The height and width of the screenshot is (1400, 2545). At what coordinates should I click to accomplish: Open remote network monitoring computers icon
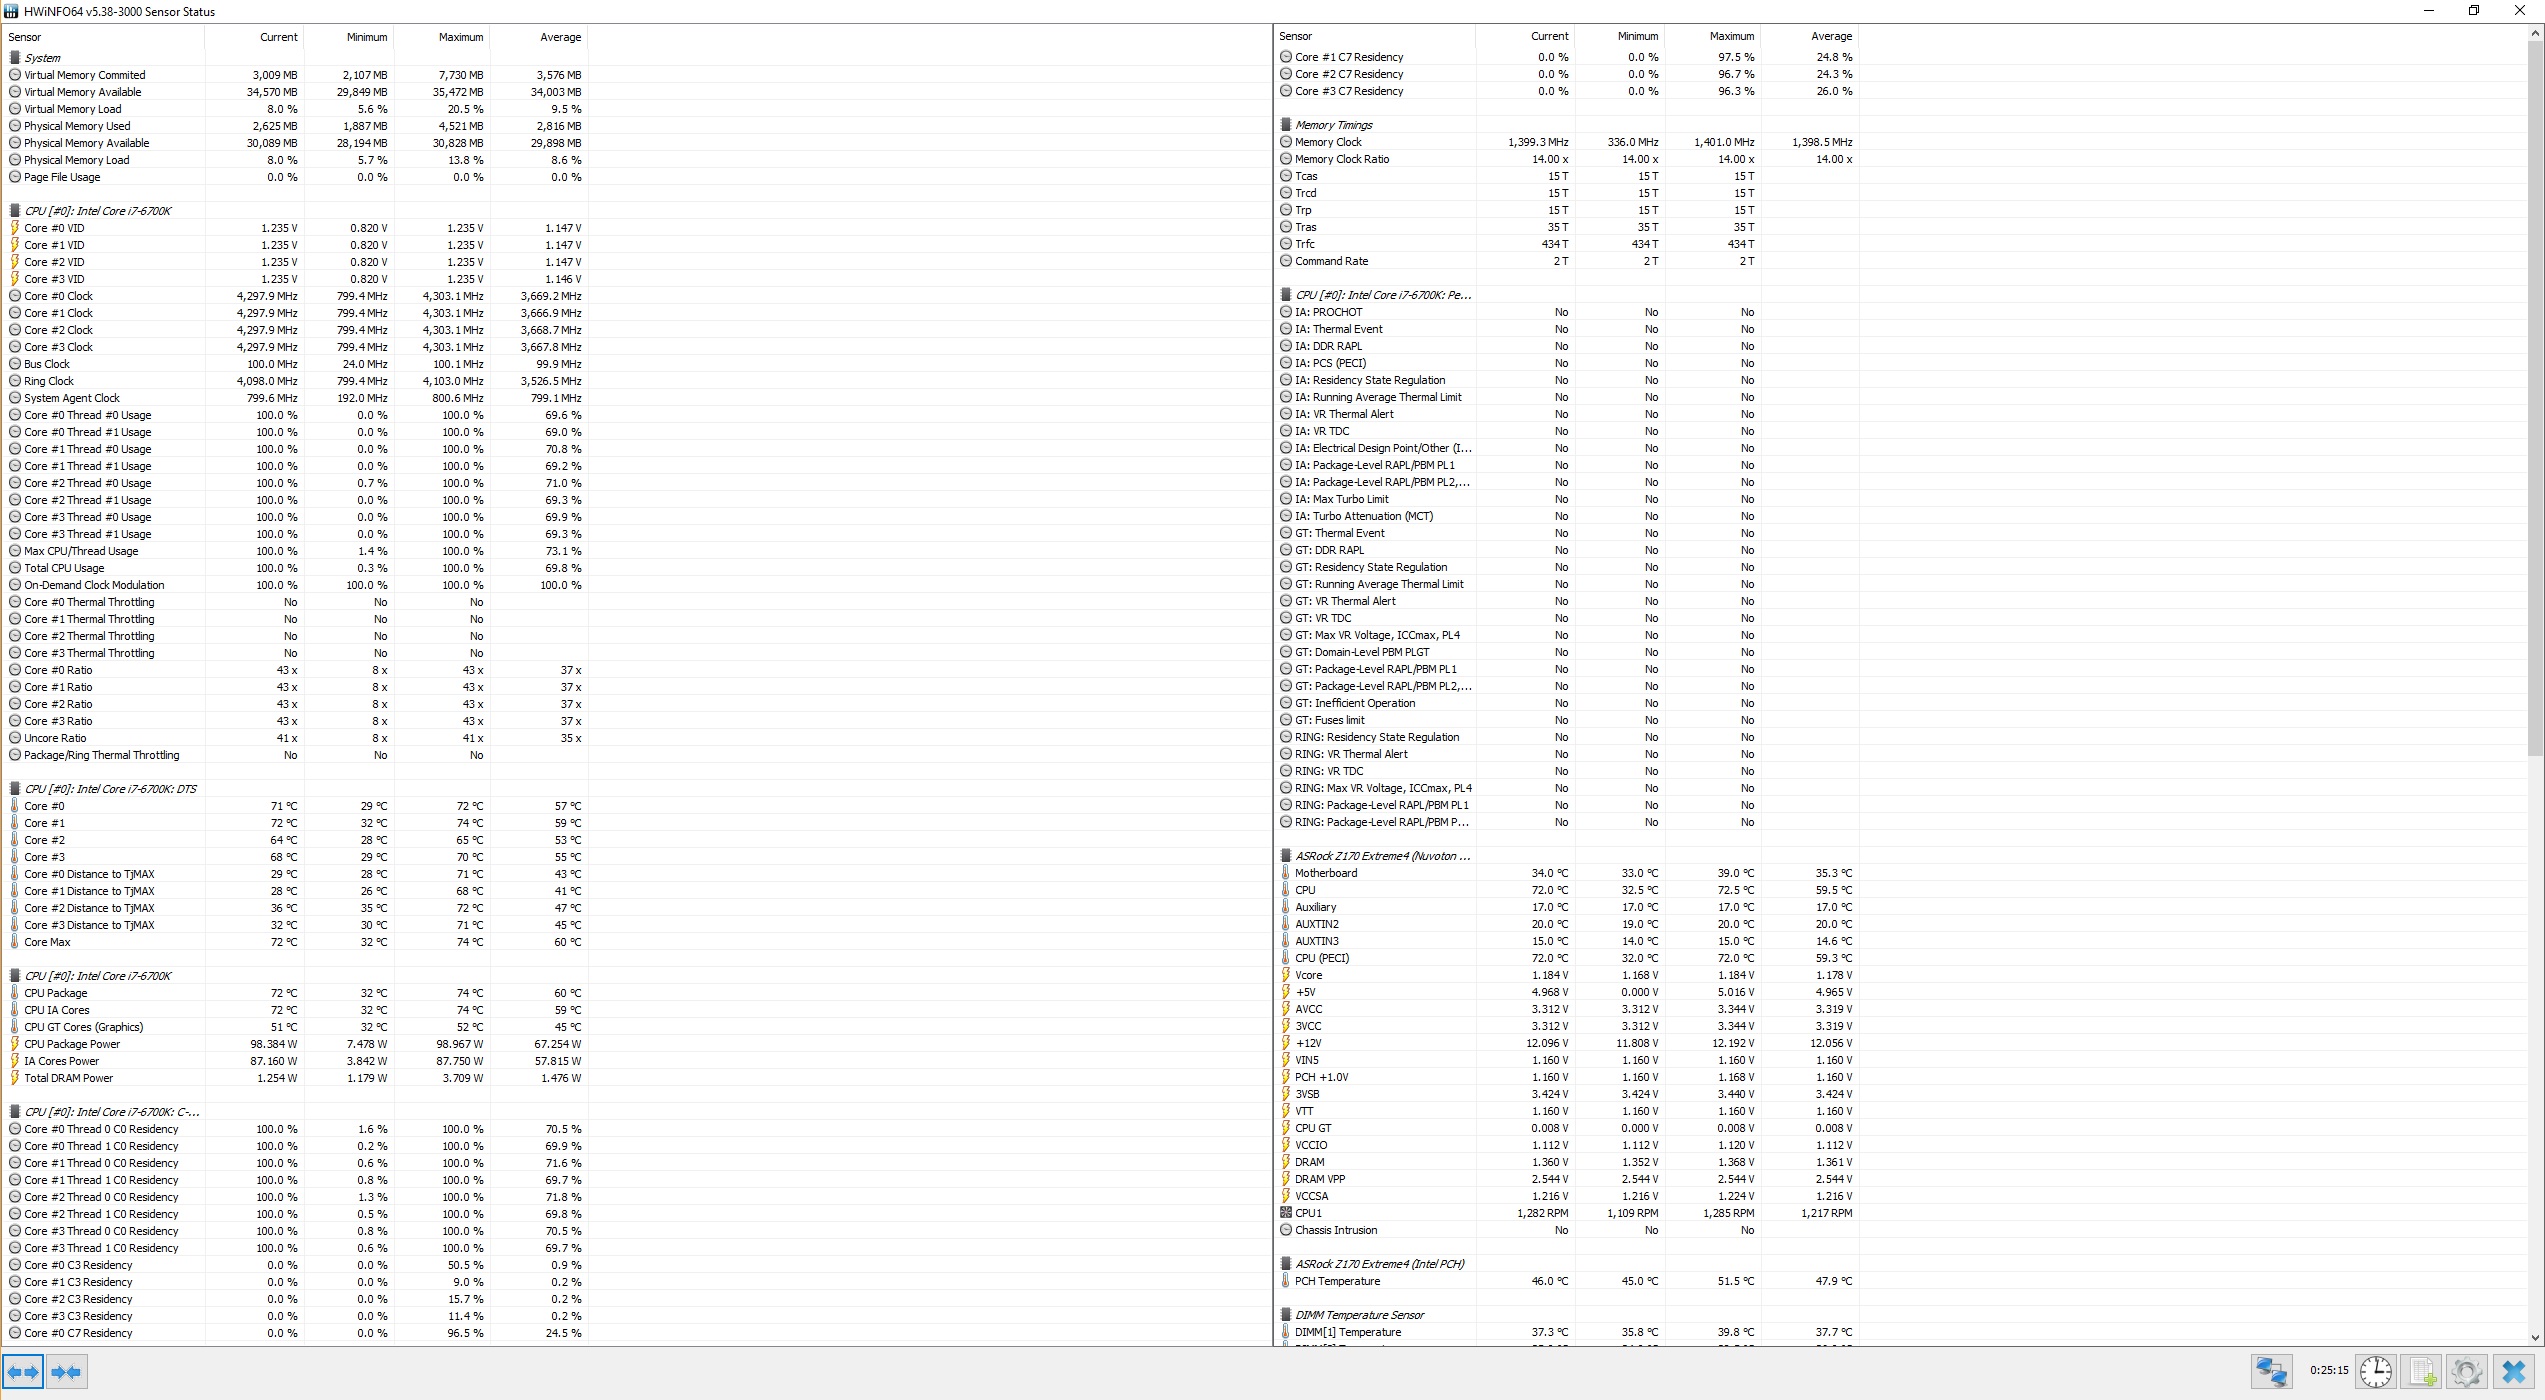tap(2271, 1372)
